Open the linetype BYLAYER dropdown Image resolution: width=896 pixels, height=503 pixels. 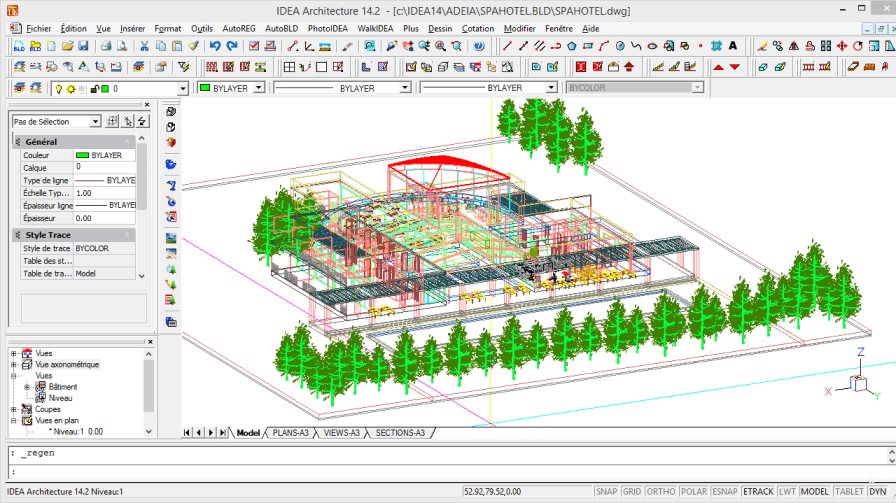pyautogui.click(x=405, y=88)
